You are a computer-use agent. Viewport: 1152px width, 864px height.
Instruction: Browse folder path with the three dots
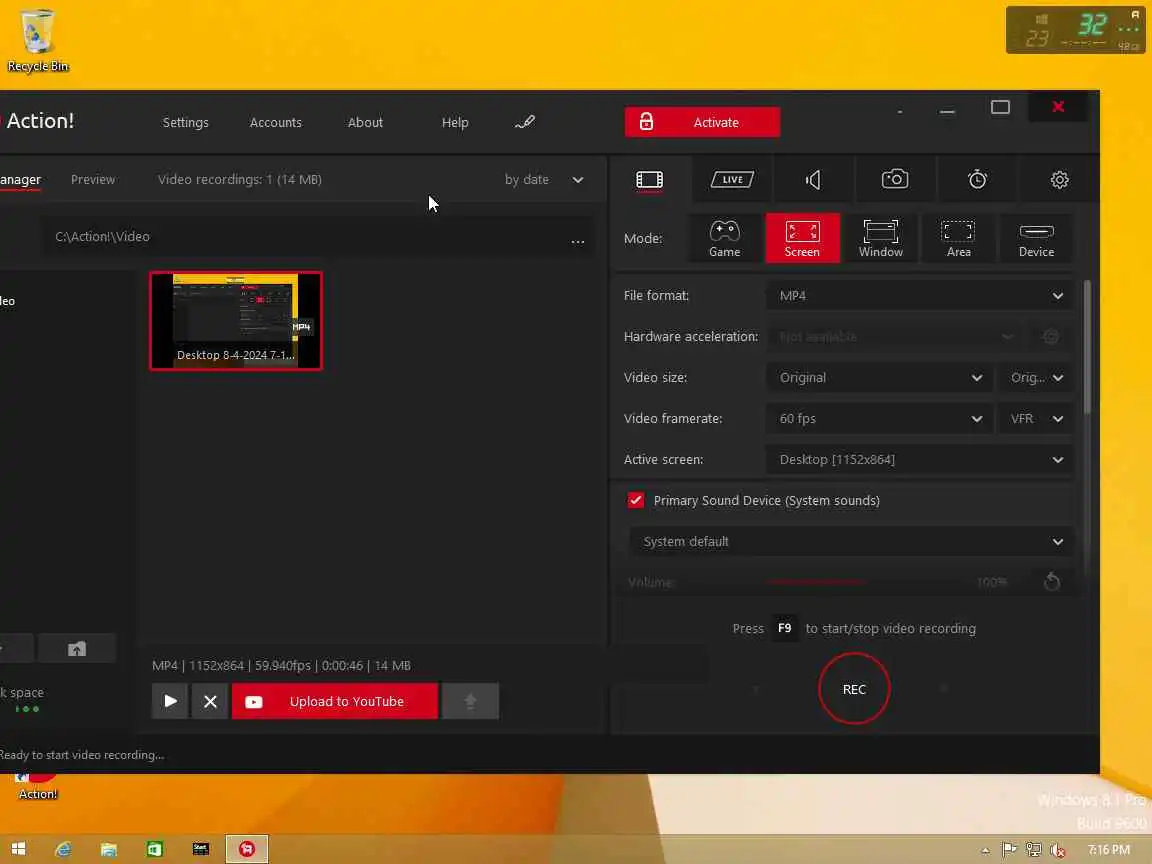coord(577,240)
